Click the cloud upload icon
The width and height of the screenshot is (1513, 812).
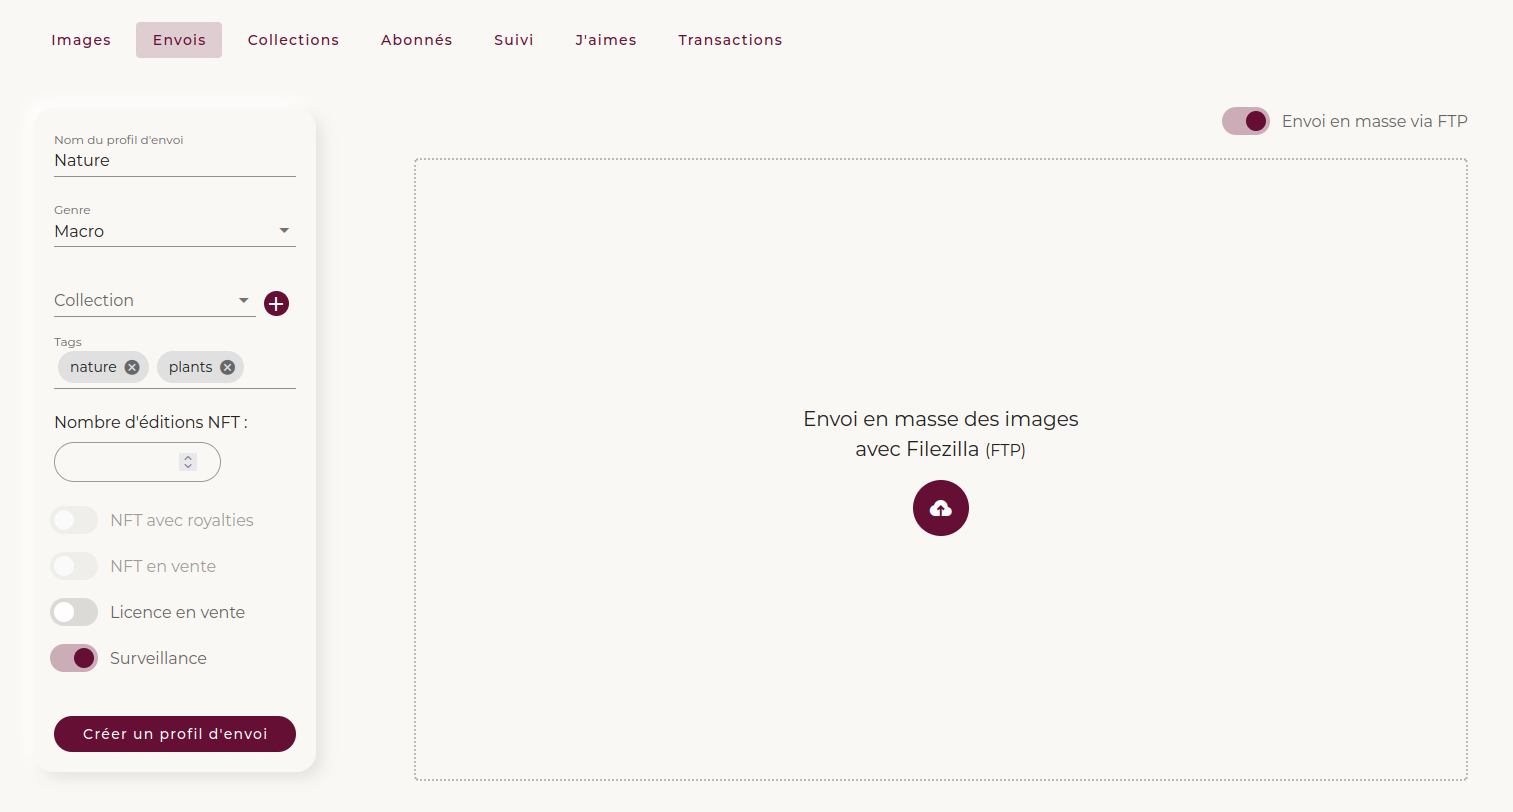[x=940, y=508]
